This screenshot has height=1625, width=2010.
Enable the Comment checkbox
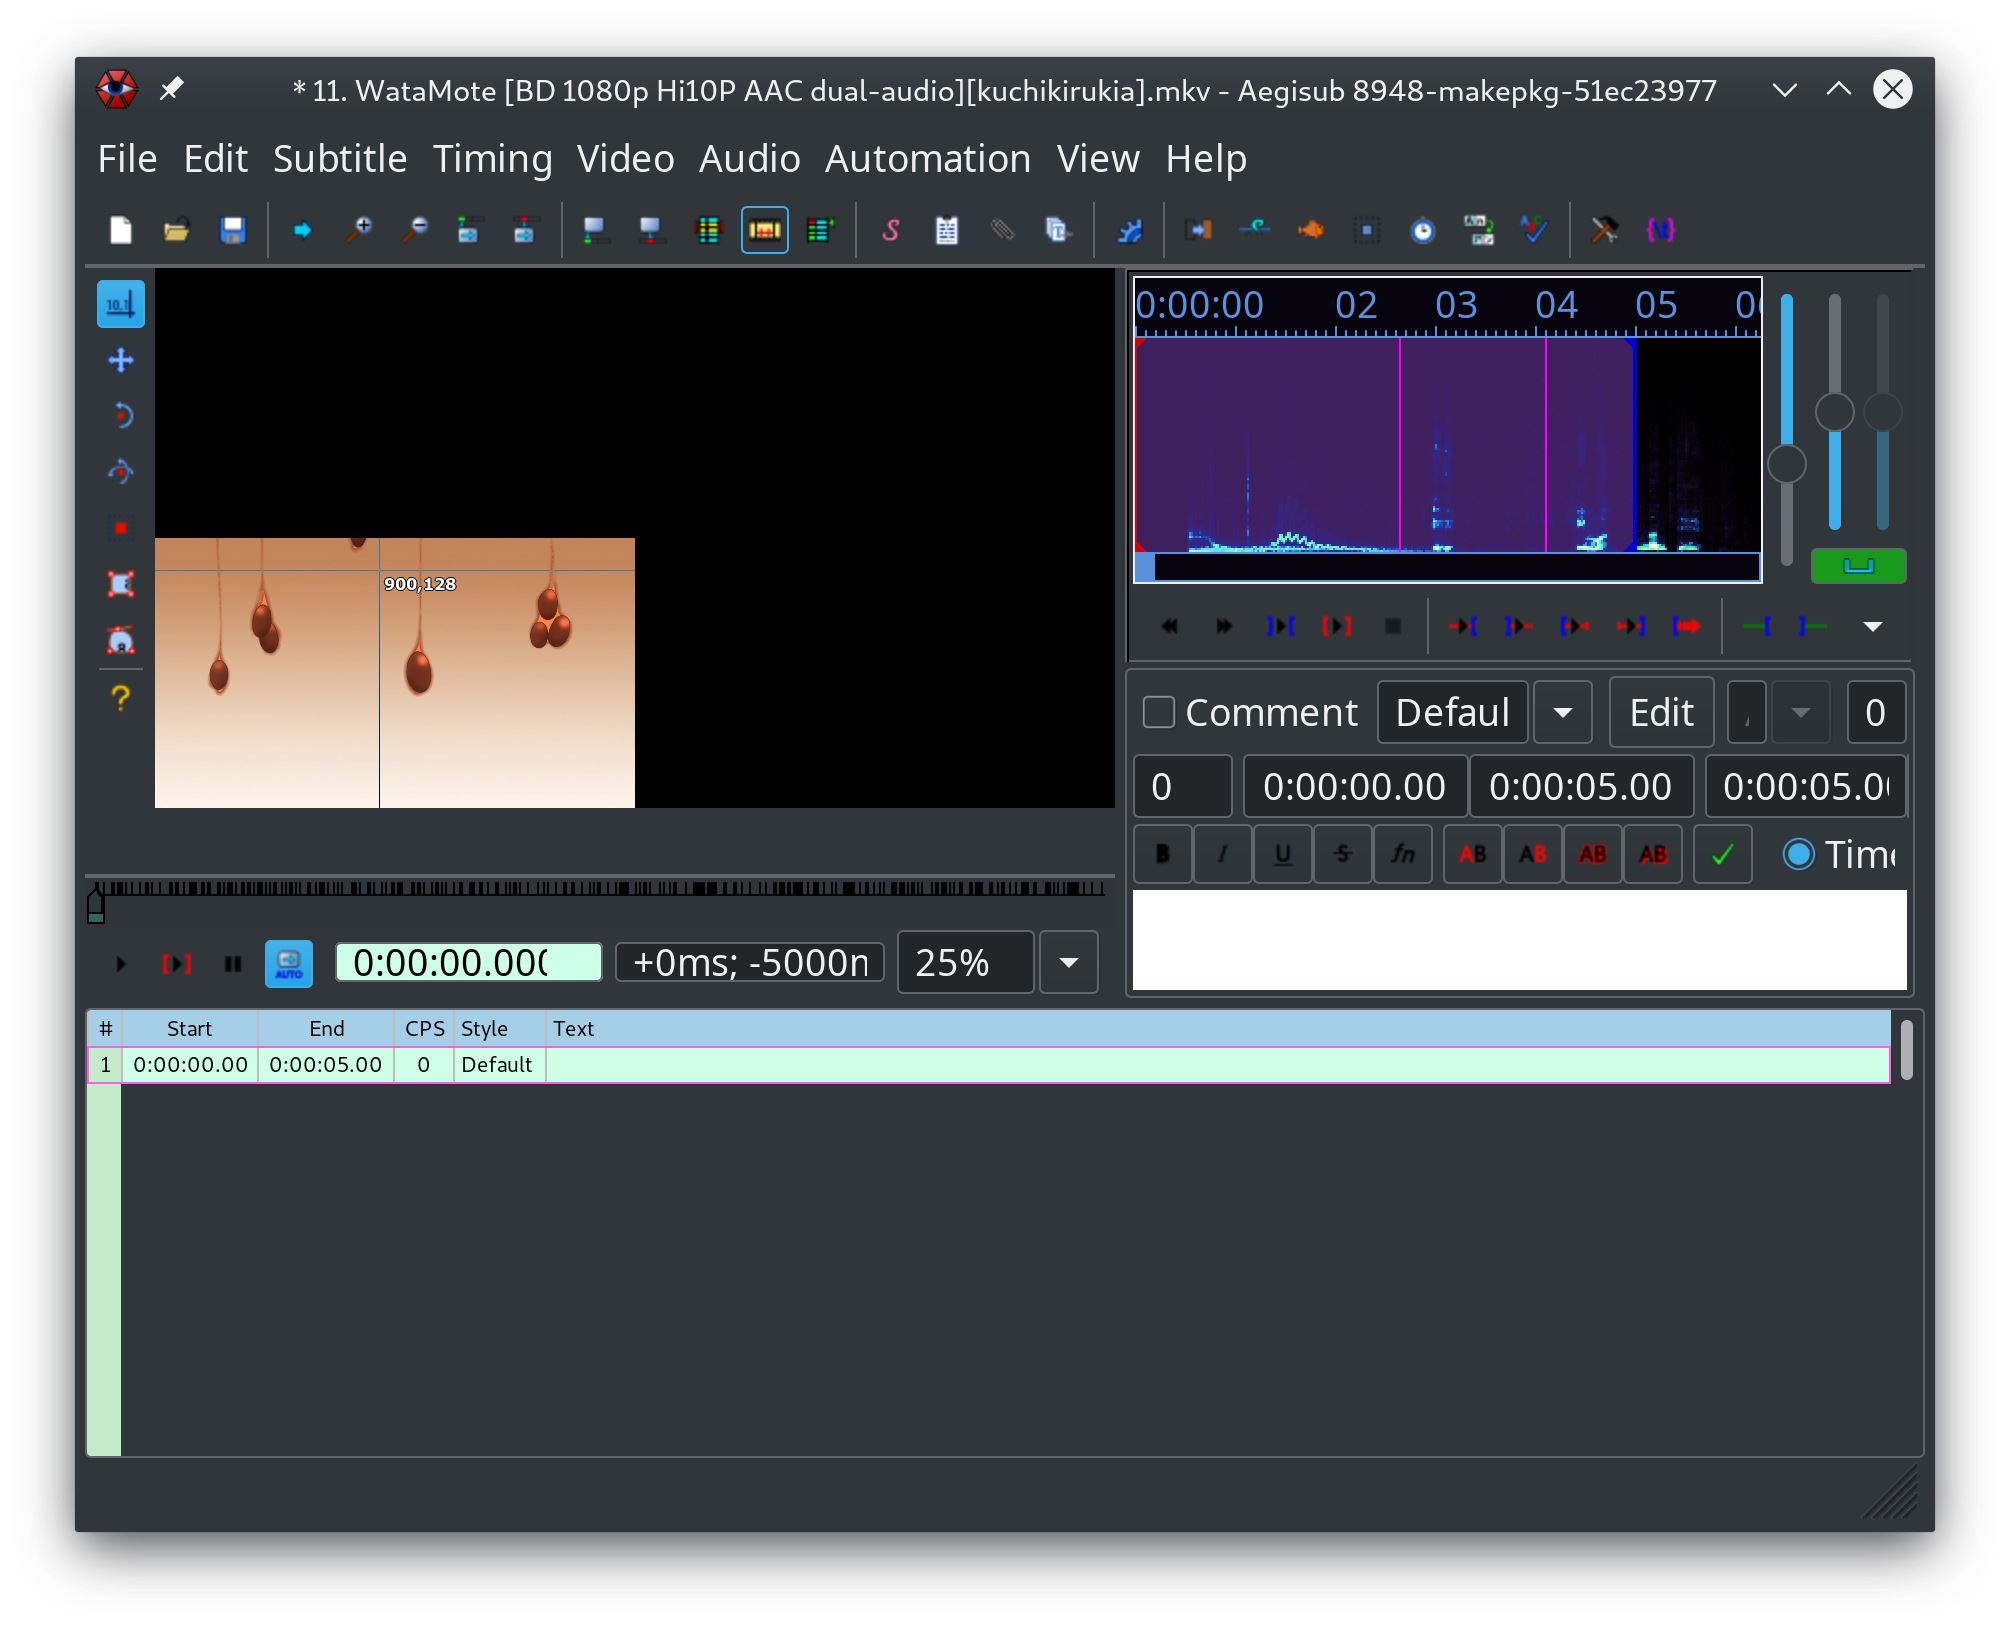point(1160,712)
